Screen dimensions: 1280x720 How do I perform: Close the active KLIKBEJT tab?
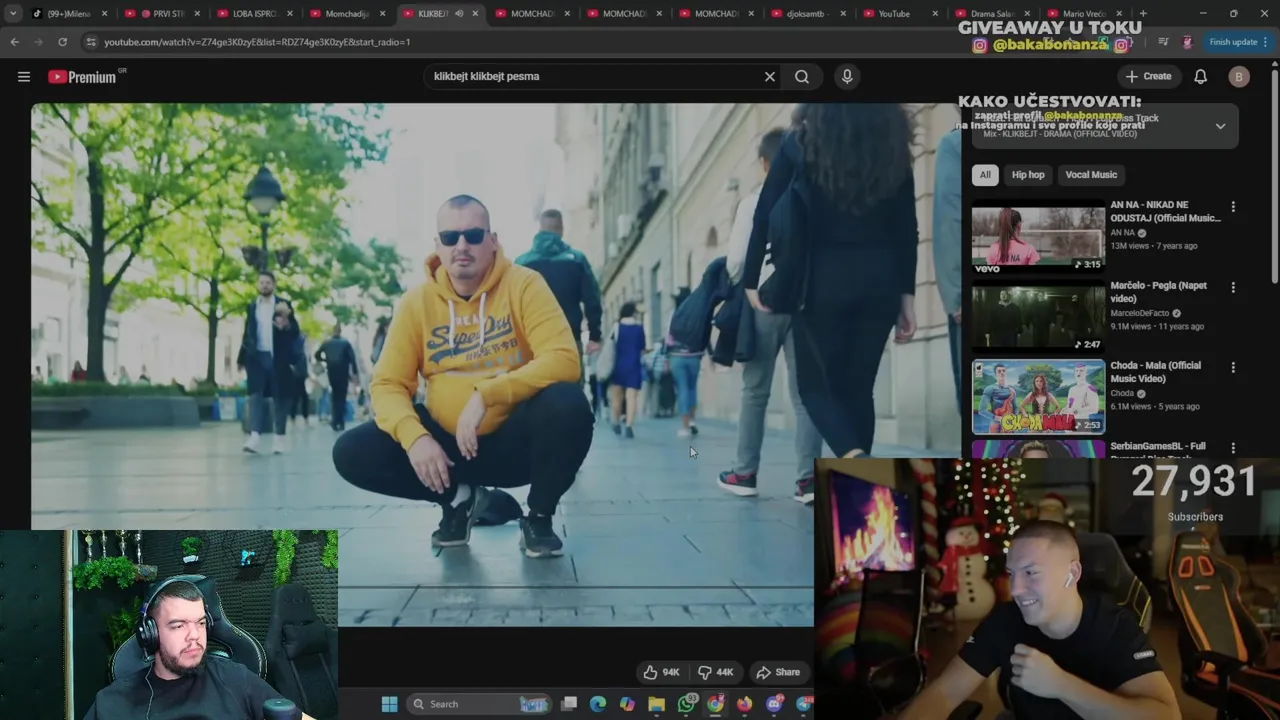tap(475, 14)
